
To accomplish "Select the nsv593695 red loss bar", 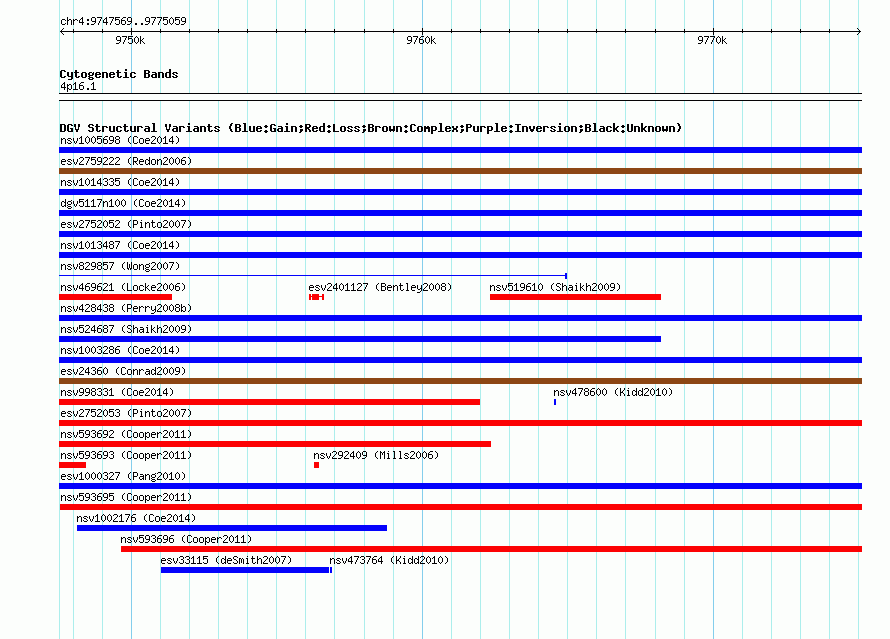I will coord(460,507).
